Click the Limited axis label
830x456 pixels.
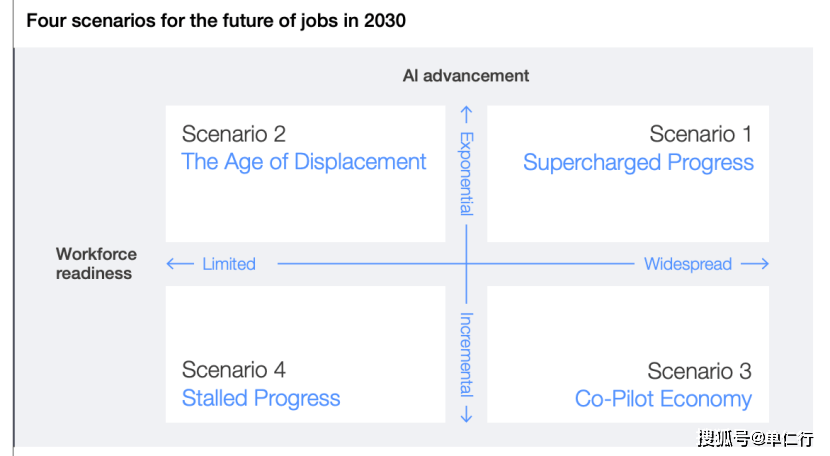pos(229,264)
